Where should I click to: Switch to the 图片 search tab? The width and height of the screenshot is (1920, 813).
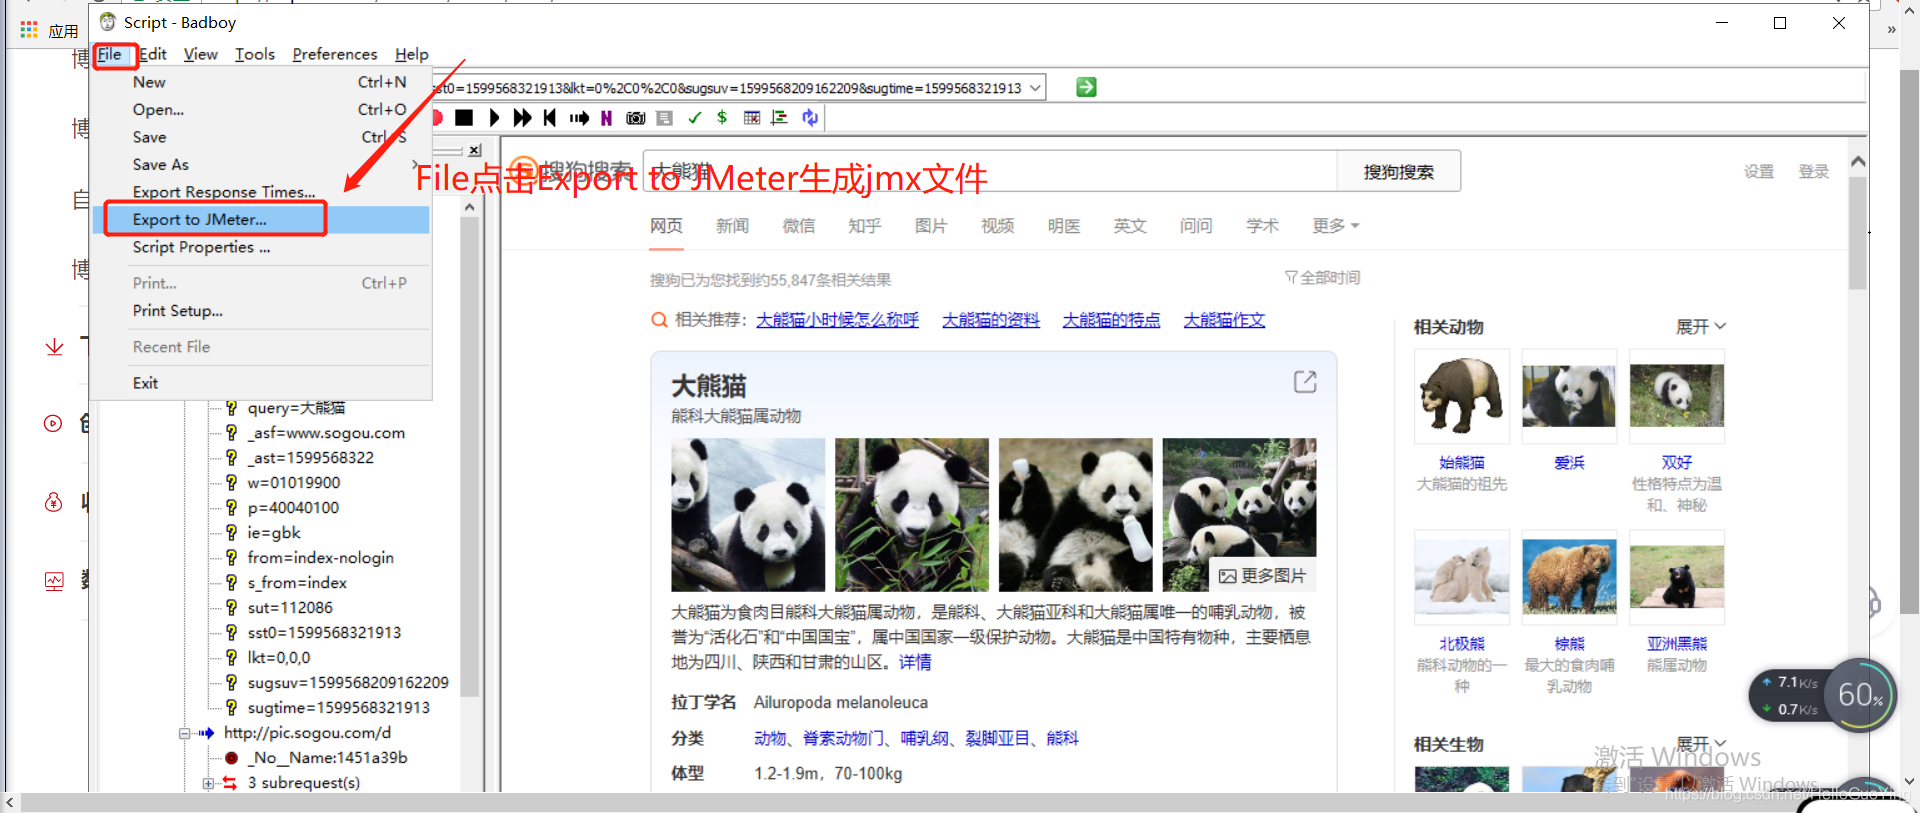point(931,226)
